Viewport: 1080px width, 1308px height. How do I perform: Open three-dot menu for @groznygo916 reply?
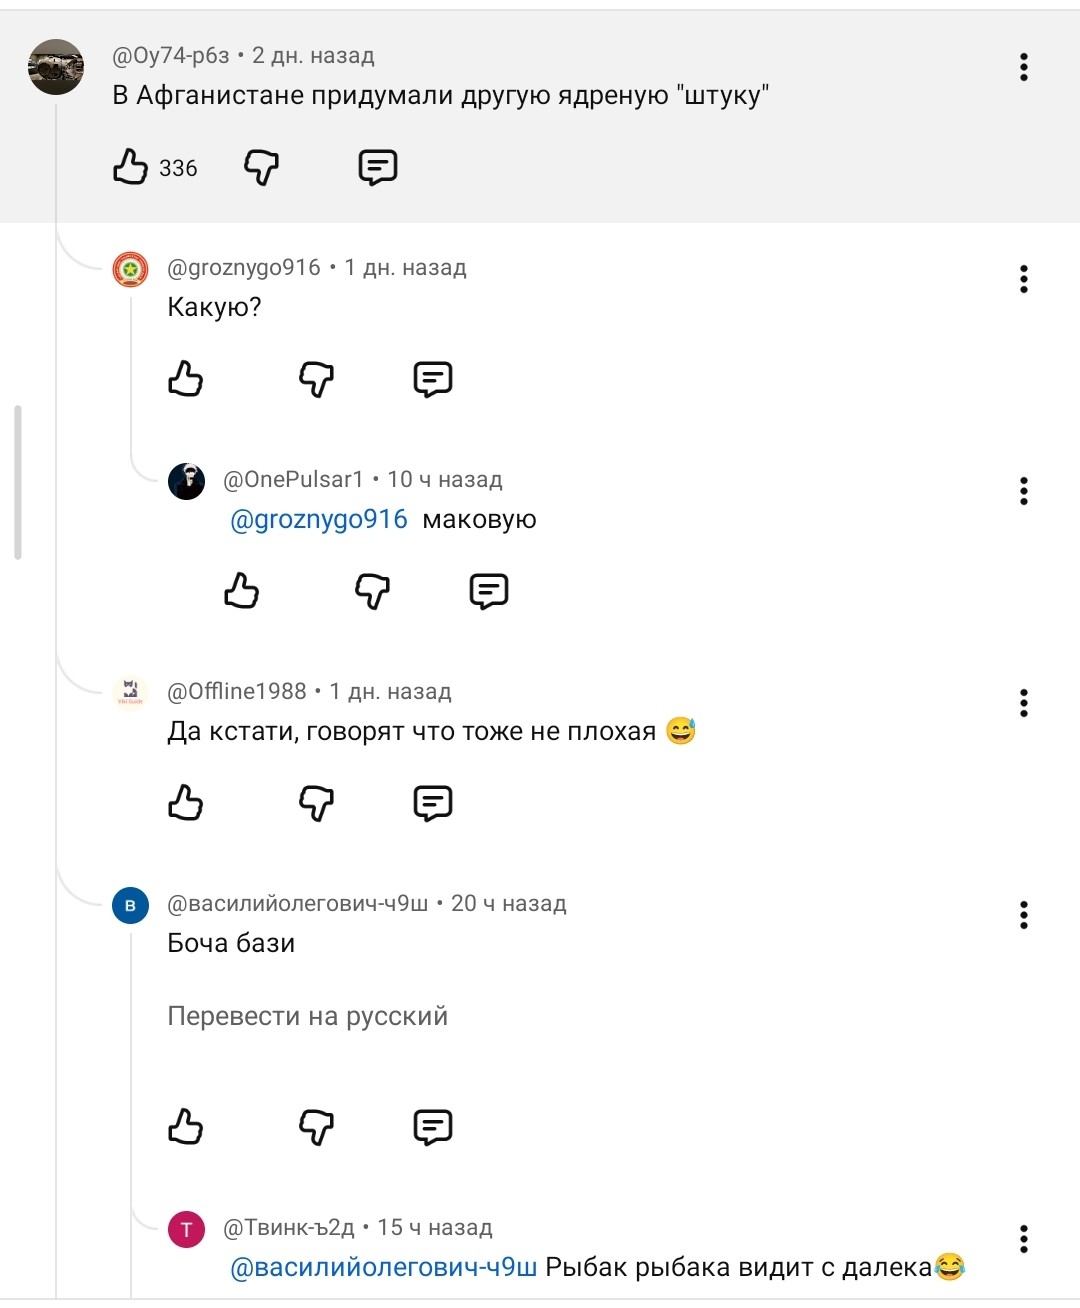[1023, 279]
